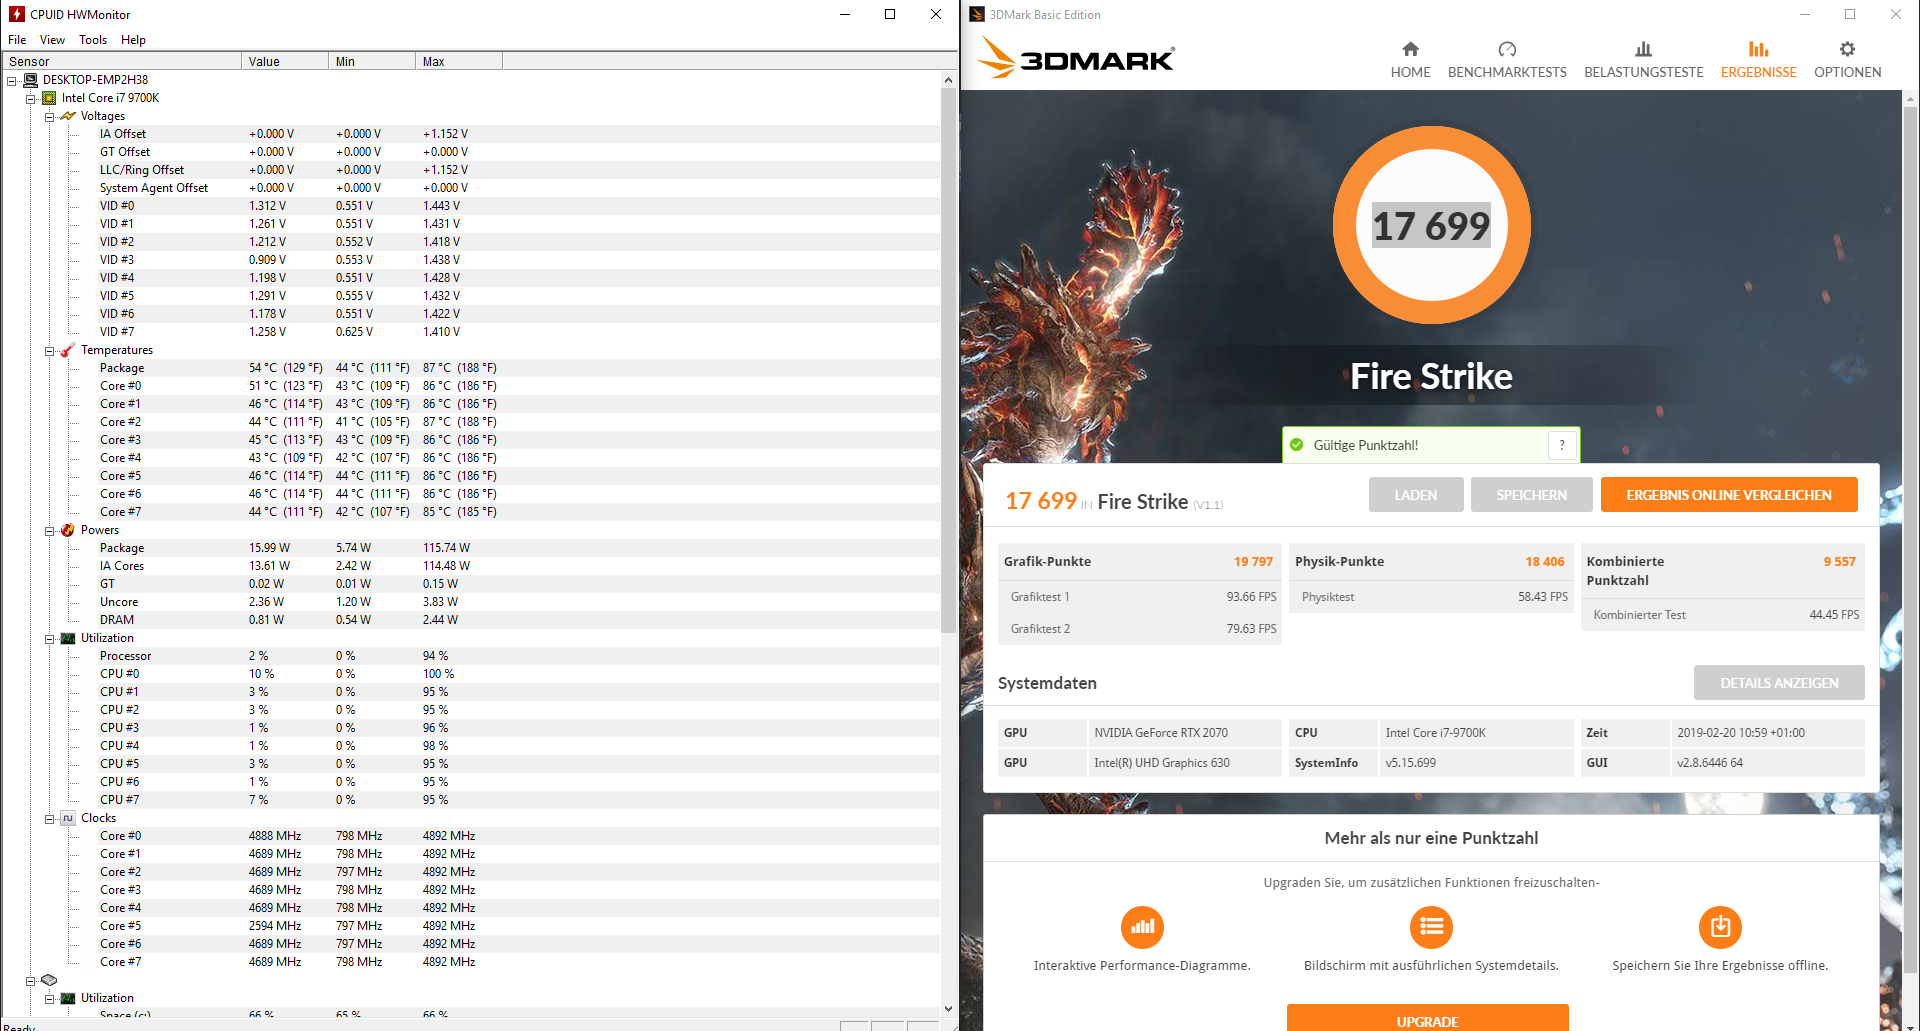The width and height of the screenshot is (1920, 1031).
Task: Select the DESKTOP-EMP2H38 computer icon
Action: click(x=31, y=80)
